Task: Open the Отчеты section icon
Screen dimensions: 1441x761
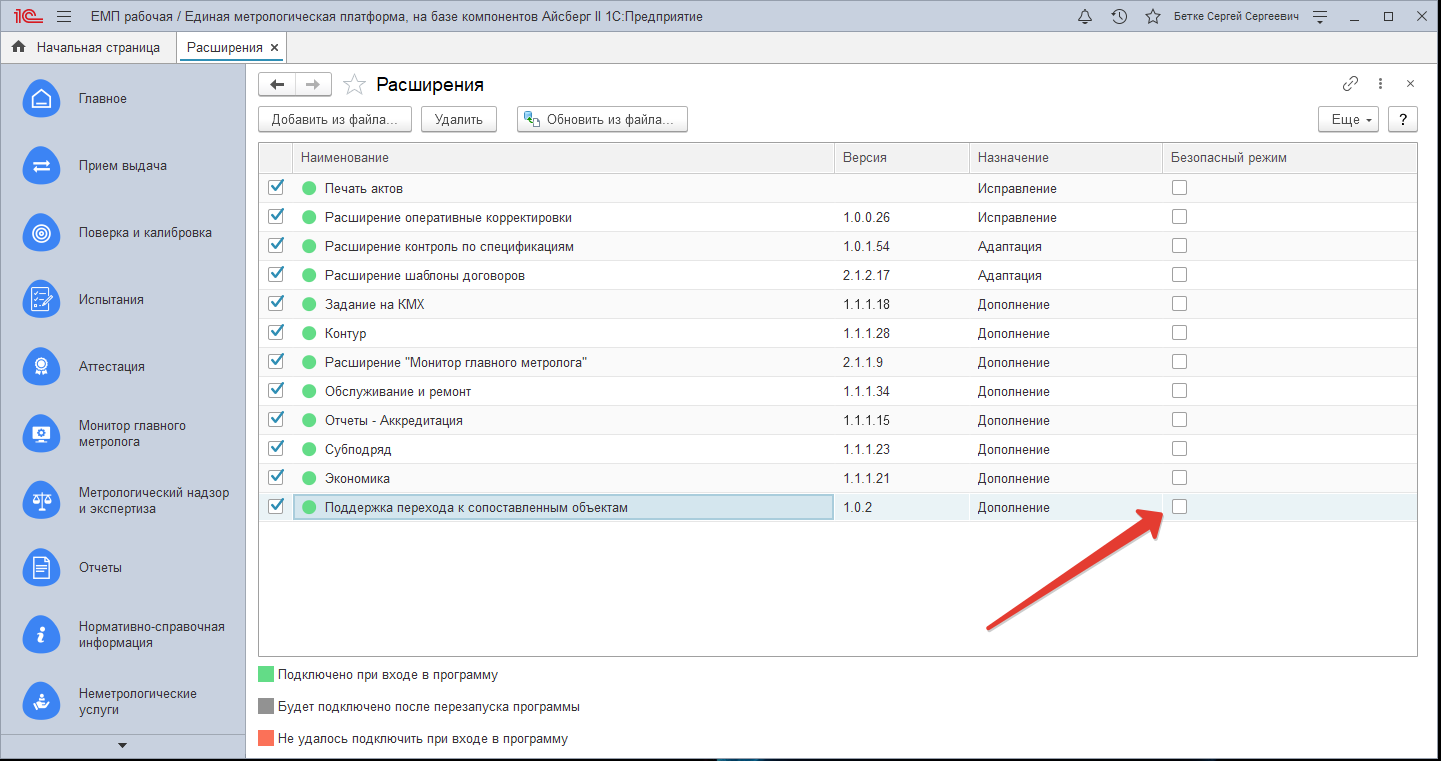Action: tap(41, 567)
